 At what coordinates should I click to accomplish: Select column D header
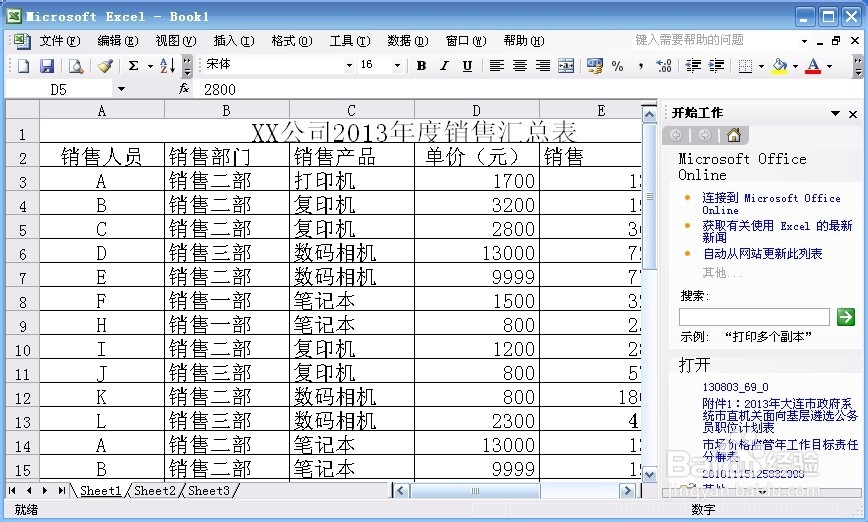pyautogui.click(x=477, y=111)
